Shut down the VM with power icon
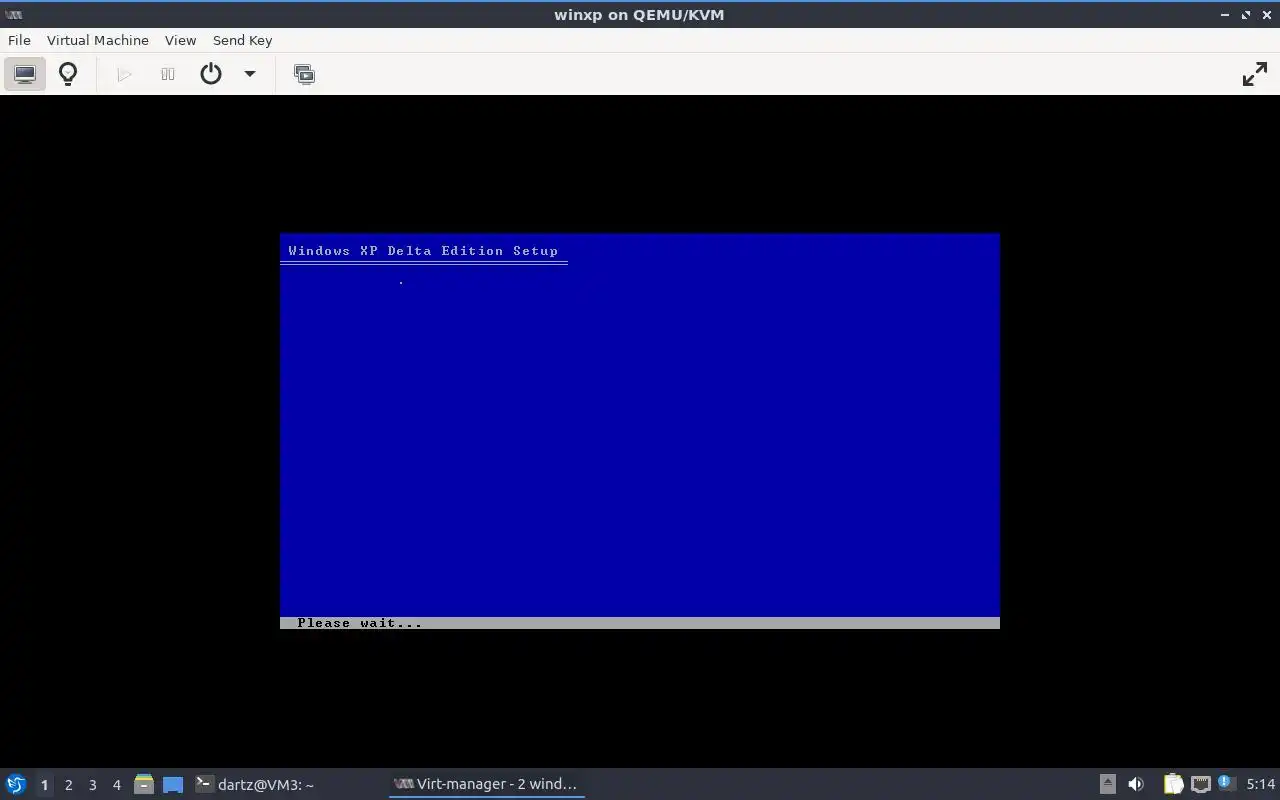The height and width of the screenshot is (800, 1280). pyautogui.click(x=211, y=74)
